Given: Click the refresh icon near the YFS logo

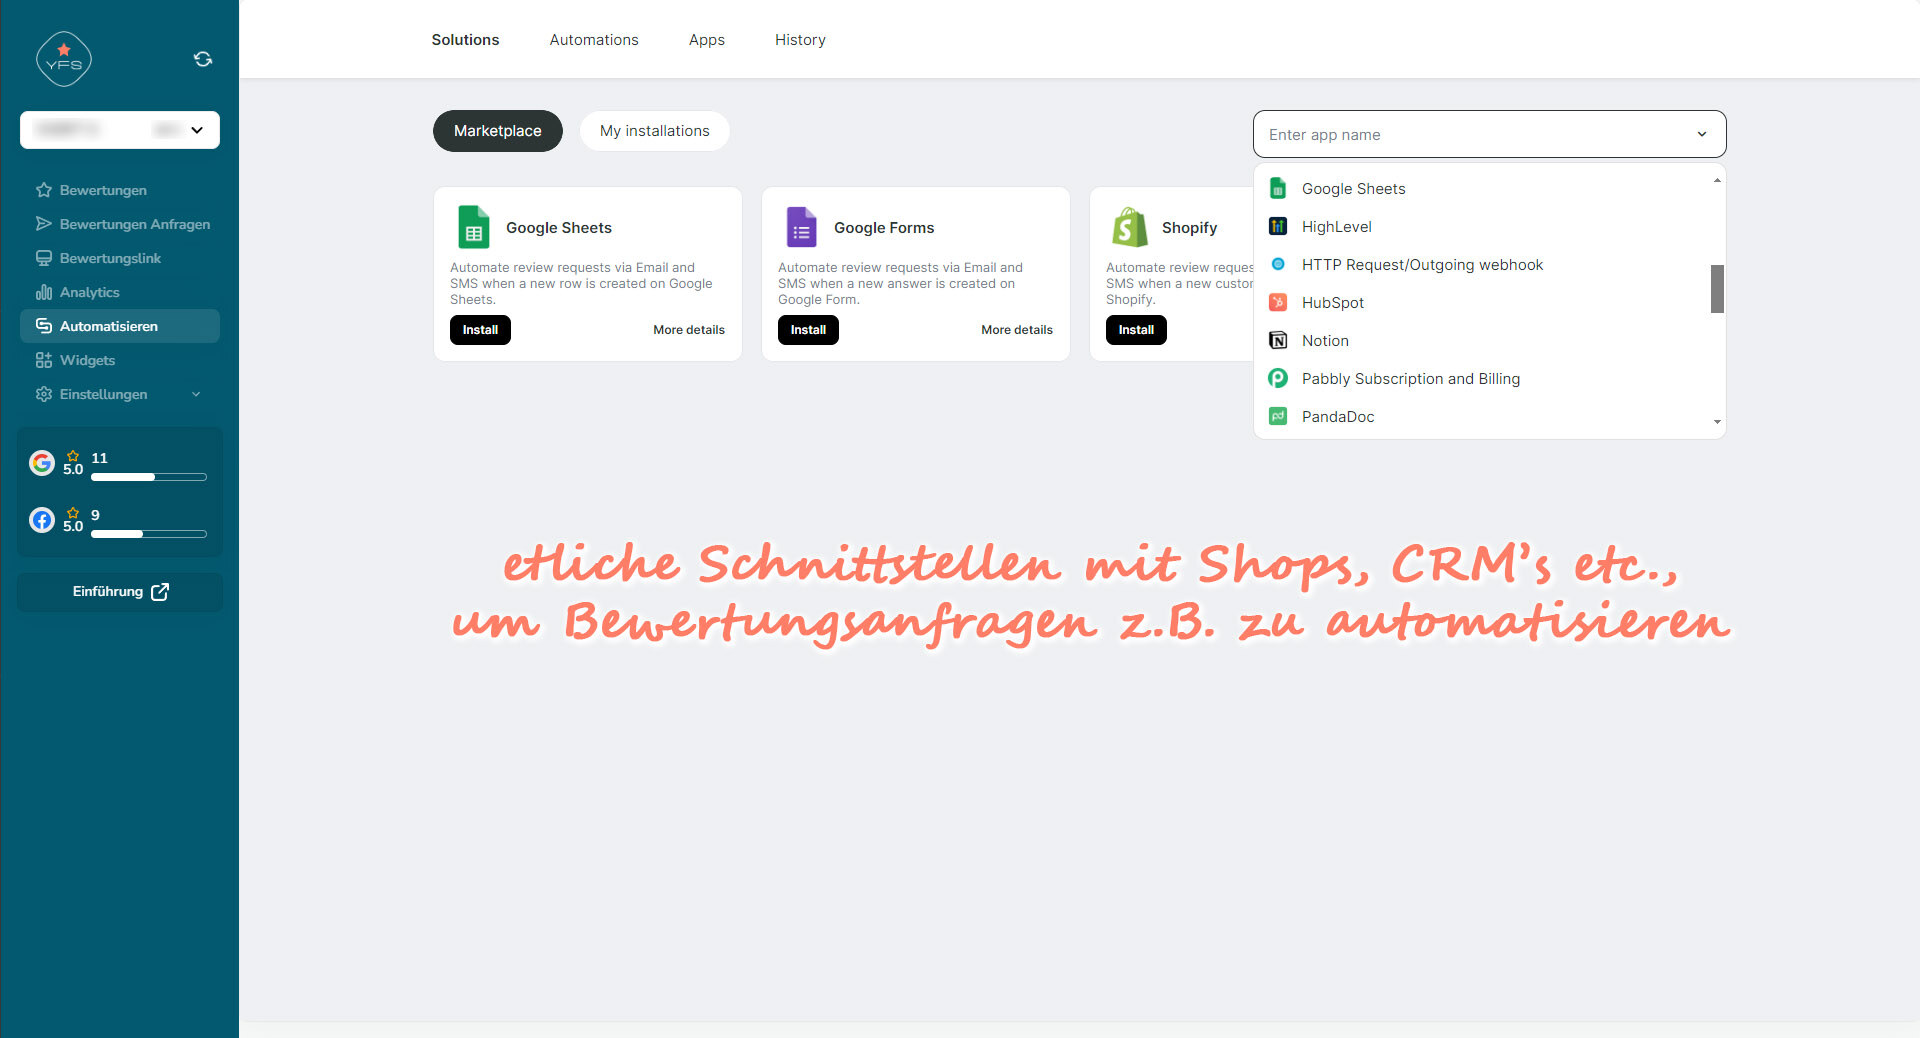Looking at the screenshot, I should pyautogui.click(x=202, y=59).
